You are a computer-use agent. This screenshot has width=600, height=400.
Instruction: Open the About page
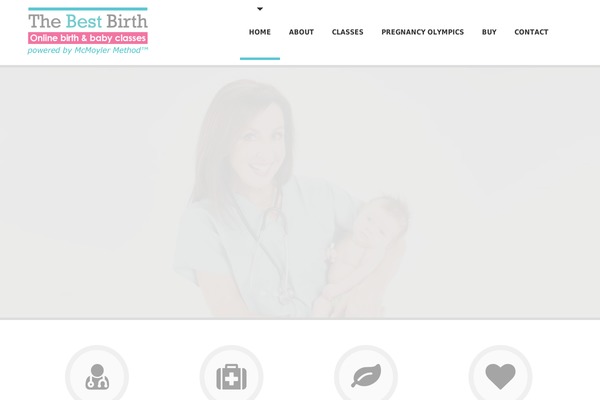(301, 32)
